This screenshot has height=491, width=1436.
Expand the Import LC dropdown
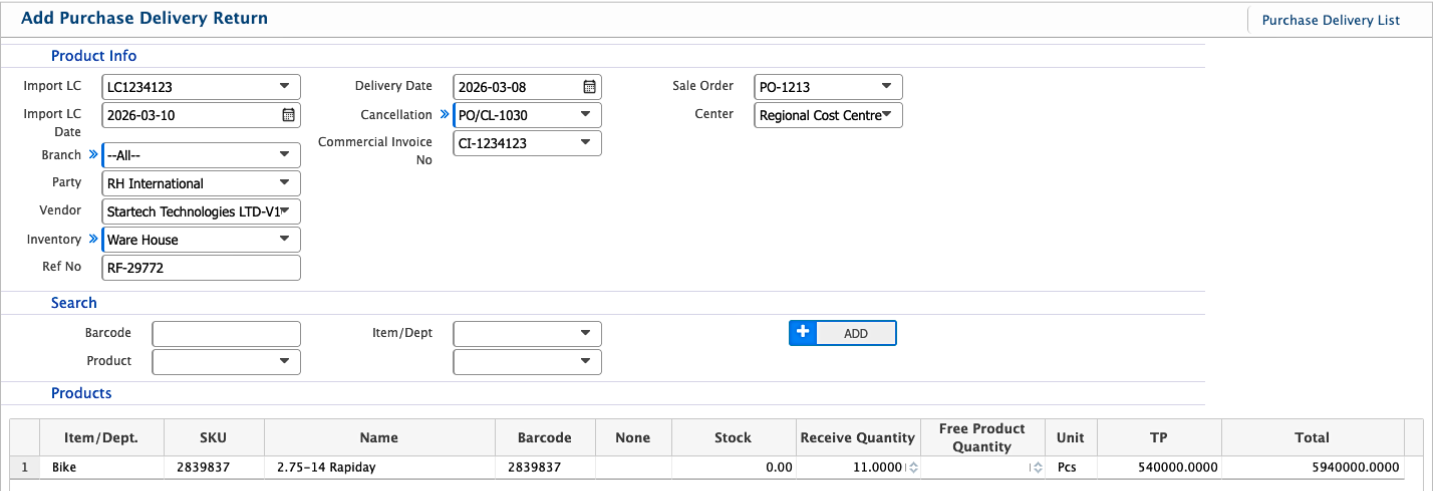pos(284,87)
